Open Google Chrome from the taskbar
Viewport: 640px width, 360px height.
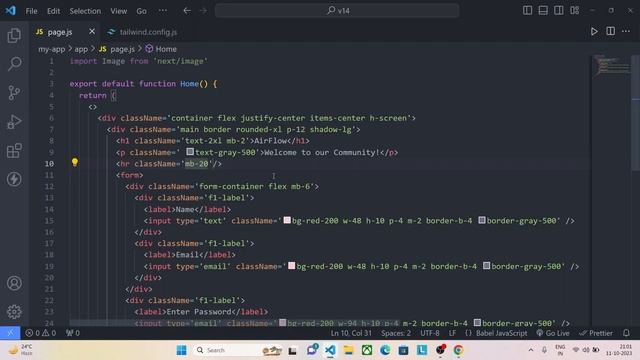point(458,350)
